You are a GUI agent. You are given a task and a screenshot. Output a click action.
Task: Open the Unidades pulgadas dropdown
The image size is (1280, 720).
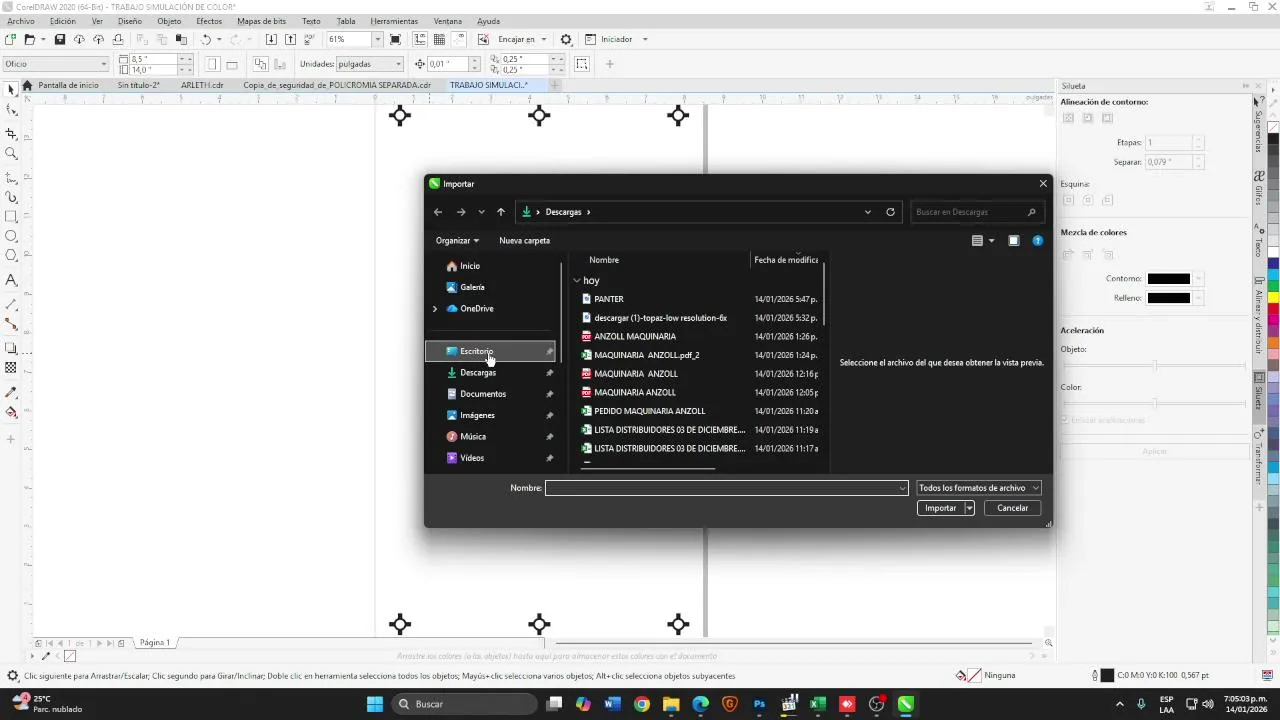click(x=397, y=64)
